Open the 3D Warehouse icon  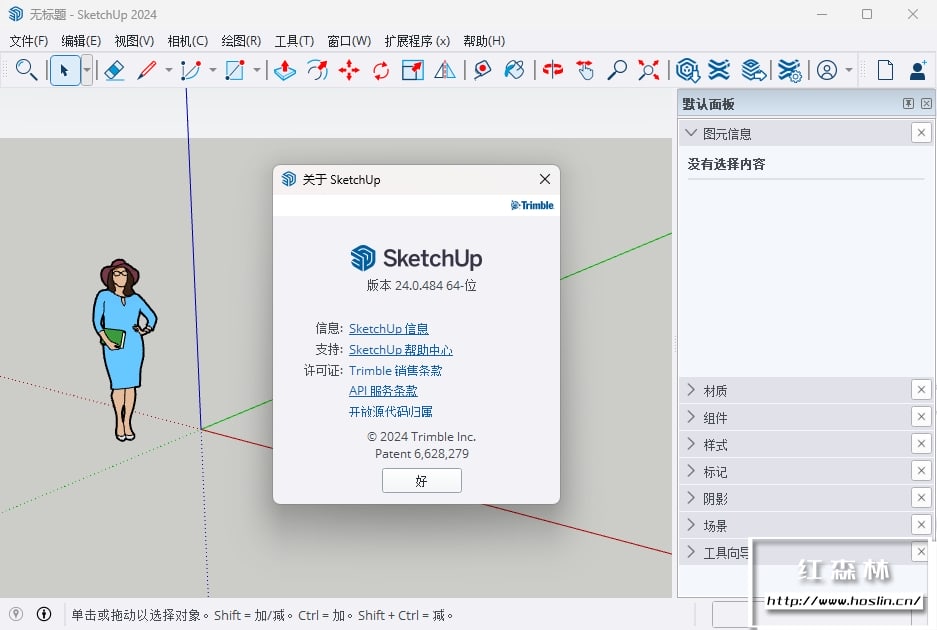click(688, 70)
